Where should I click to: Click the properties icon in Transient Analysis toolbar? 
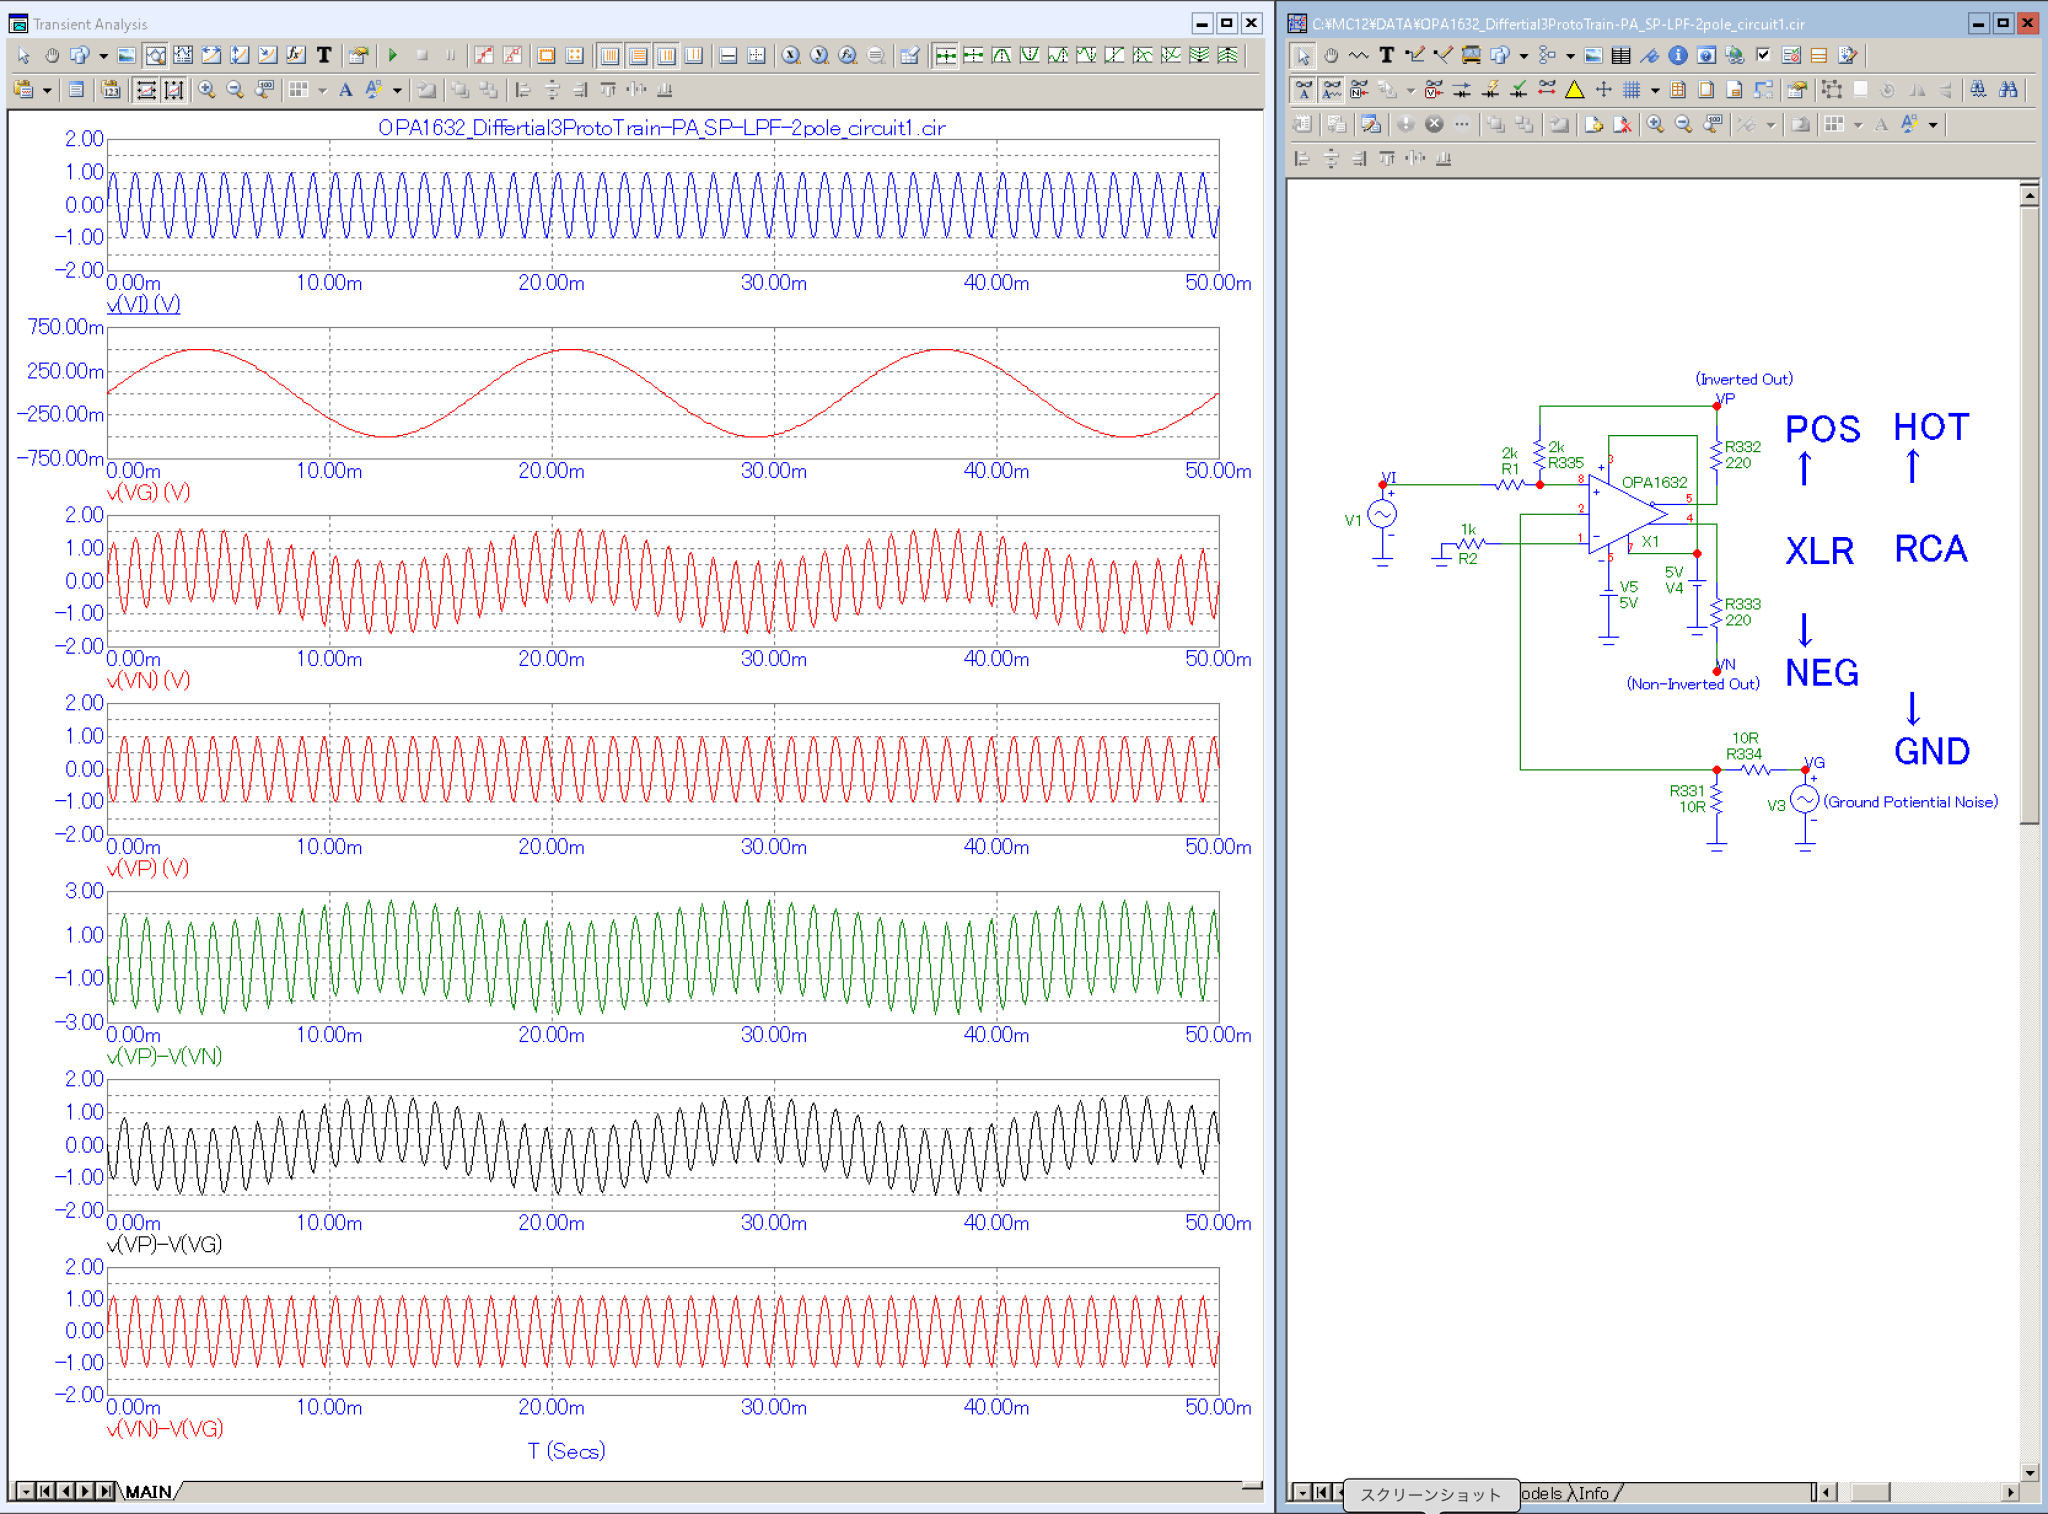coord(357,55)
